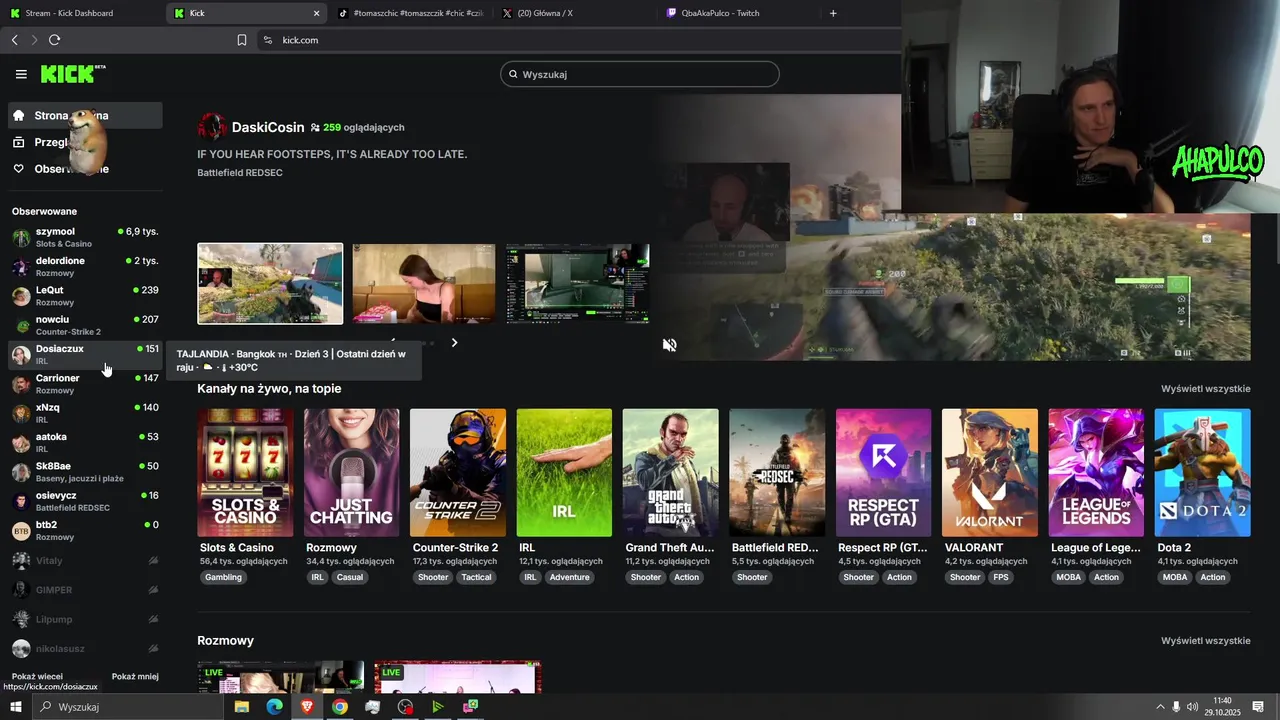1280x720 pixels.
Task: Open League of Legends category card
Action: click(1096, 472)
